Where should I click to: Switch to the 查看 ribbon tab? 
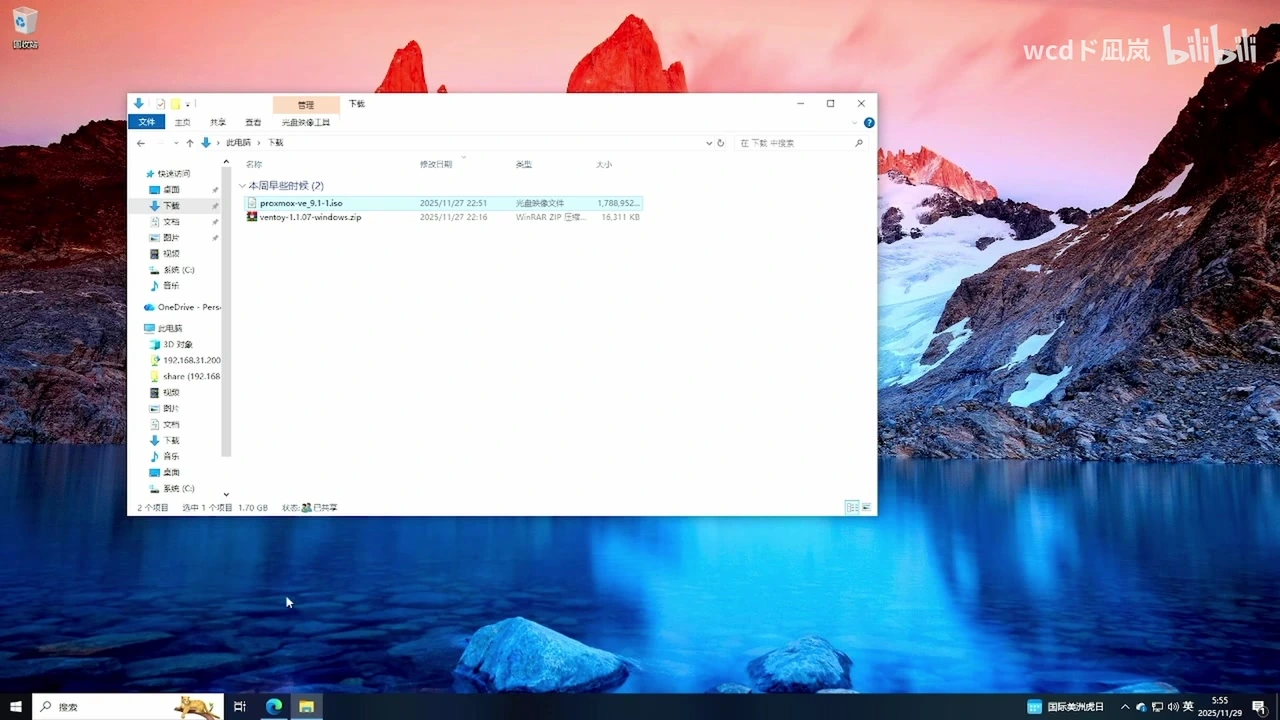(253, 122)
